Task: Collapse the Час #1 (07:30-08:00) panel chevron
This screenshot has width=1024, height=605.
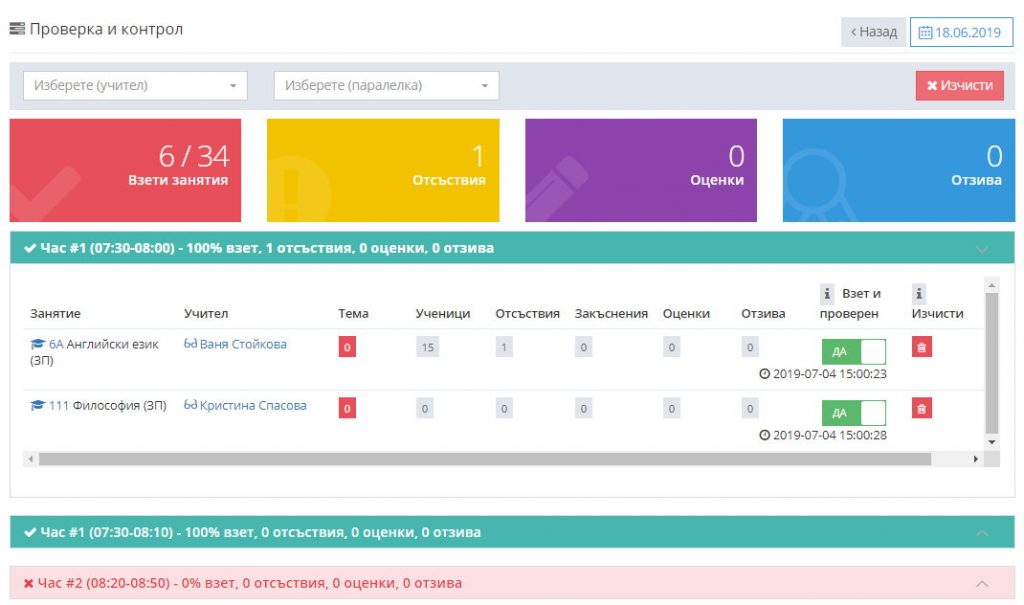Action: coord(982,250)
